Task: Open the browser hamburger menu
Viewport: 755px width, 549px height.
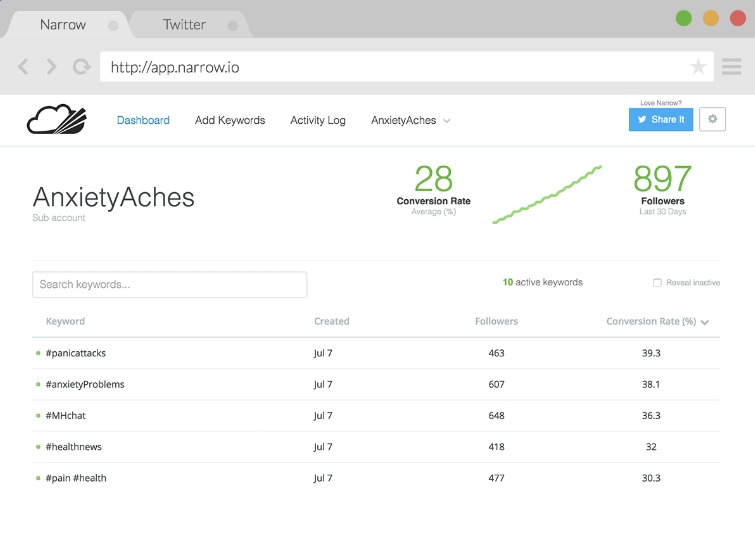Action: pos(731,66)
